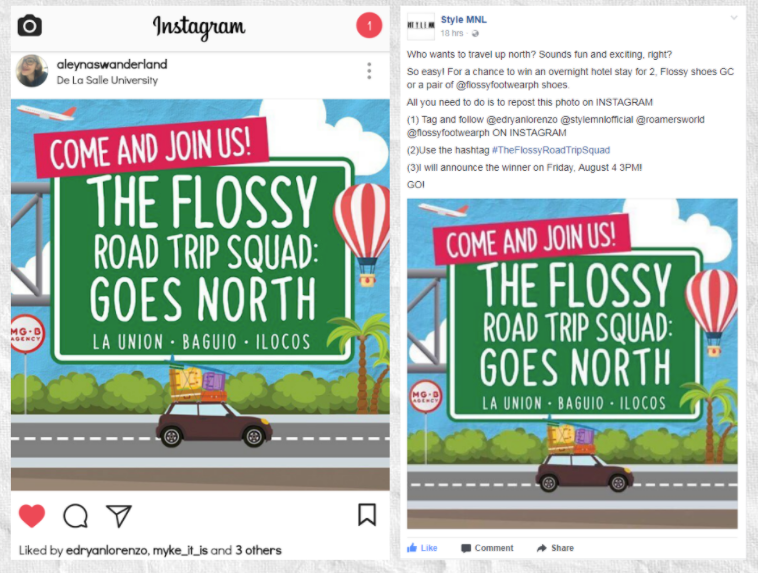758x573 pixels.
Task: Open the Instagram camera icon
Action: pyautogui.click(x=29, y=26)
